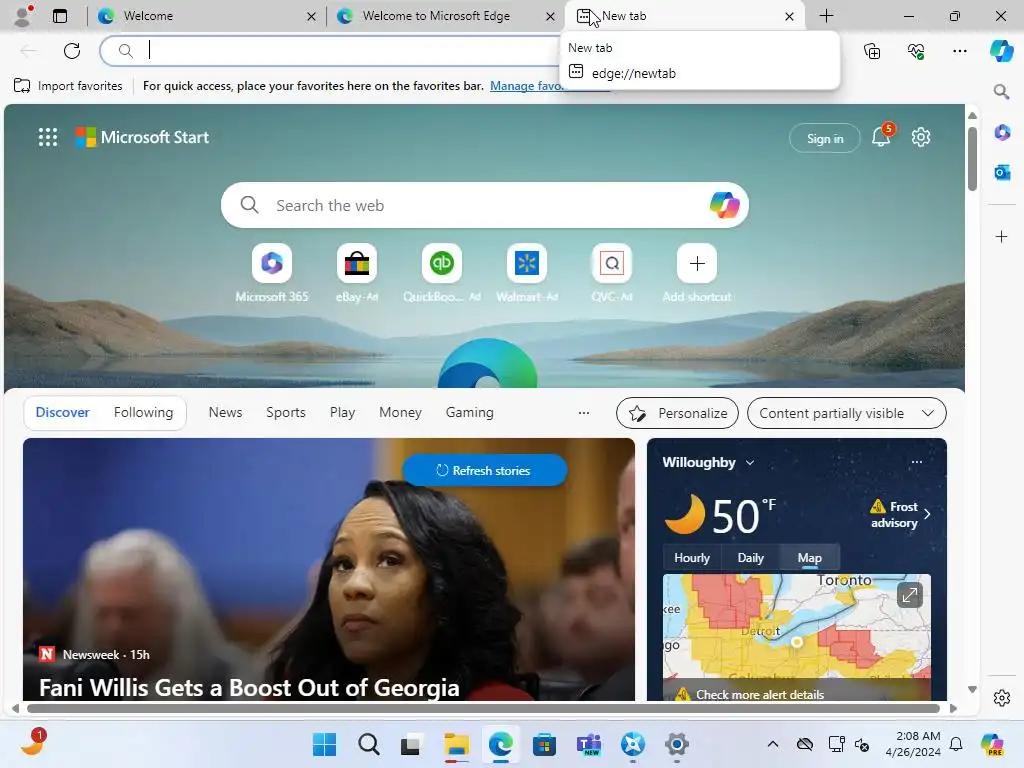
Task: Open File Explorer from the taskbar
Action: [x=456, y=744]
